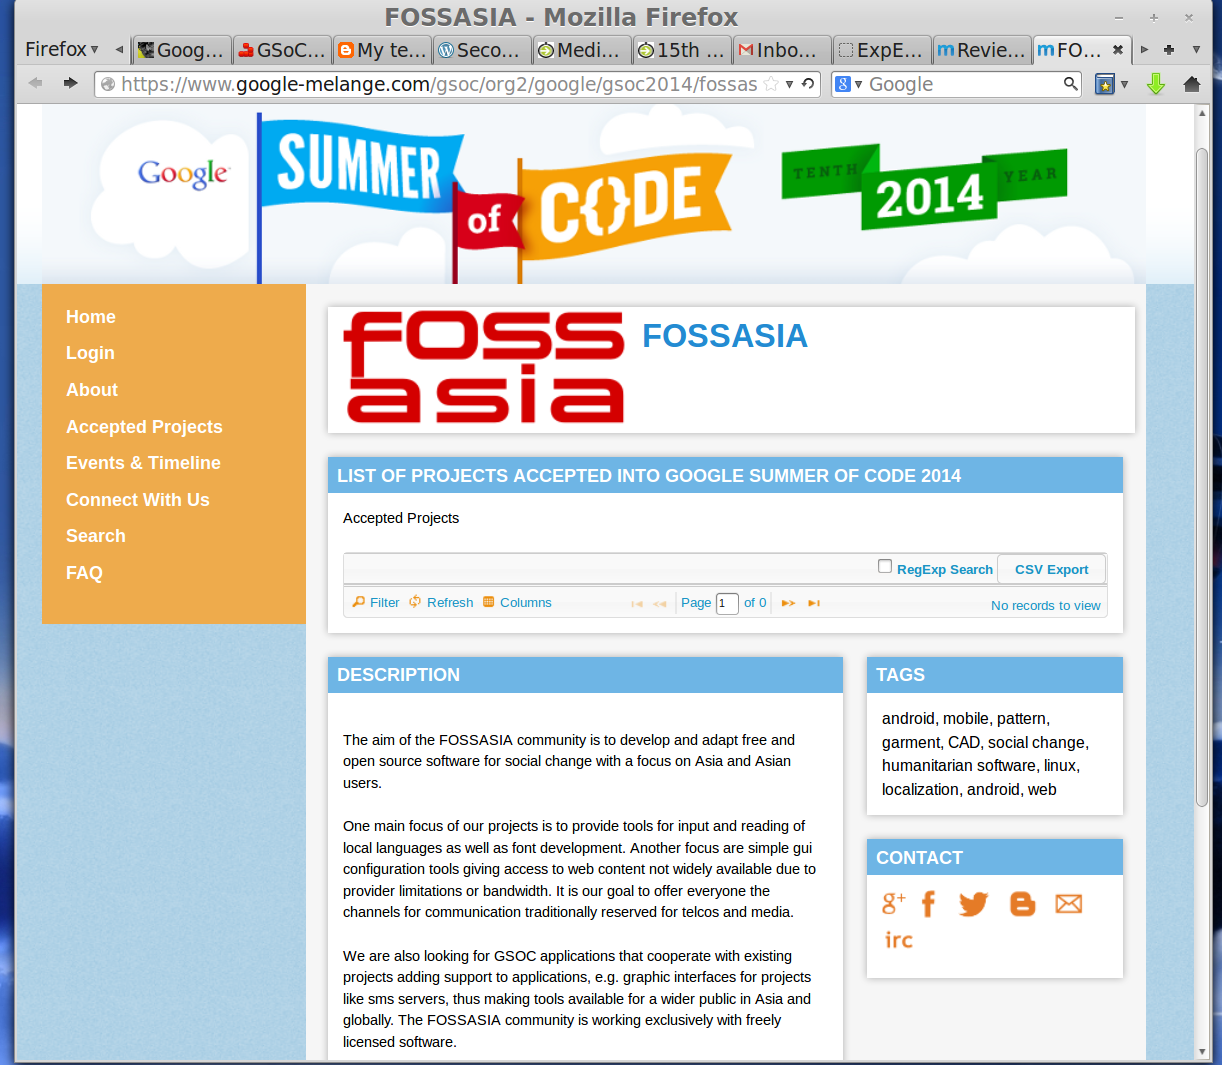The height and width of the screenshot is (1065, 1222).
Task: Open Connect With Us link
Action: [x=138, y=500]
